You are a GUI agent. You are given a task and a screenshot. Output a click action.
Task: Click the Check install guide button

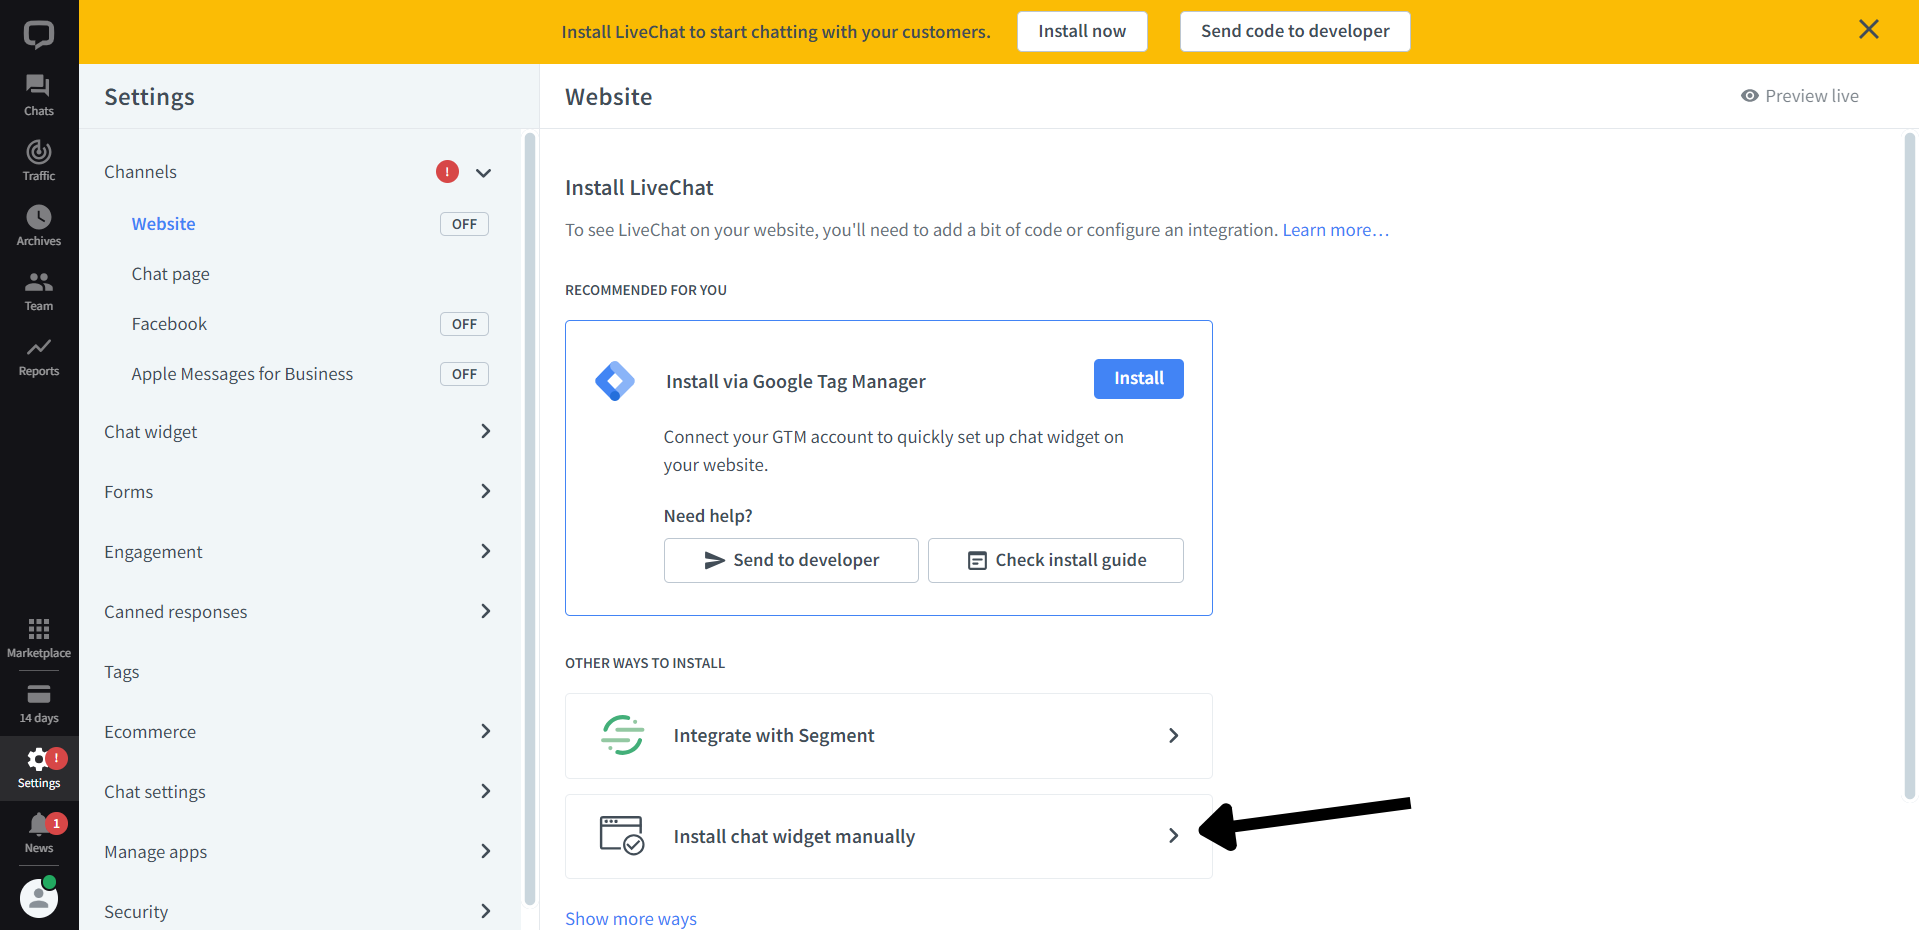(x=1056, y=560)
